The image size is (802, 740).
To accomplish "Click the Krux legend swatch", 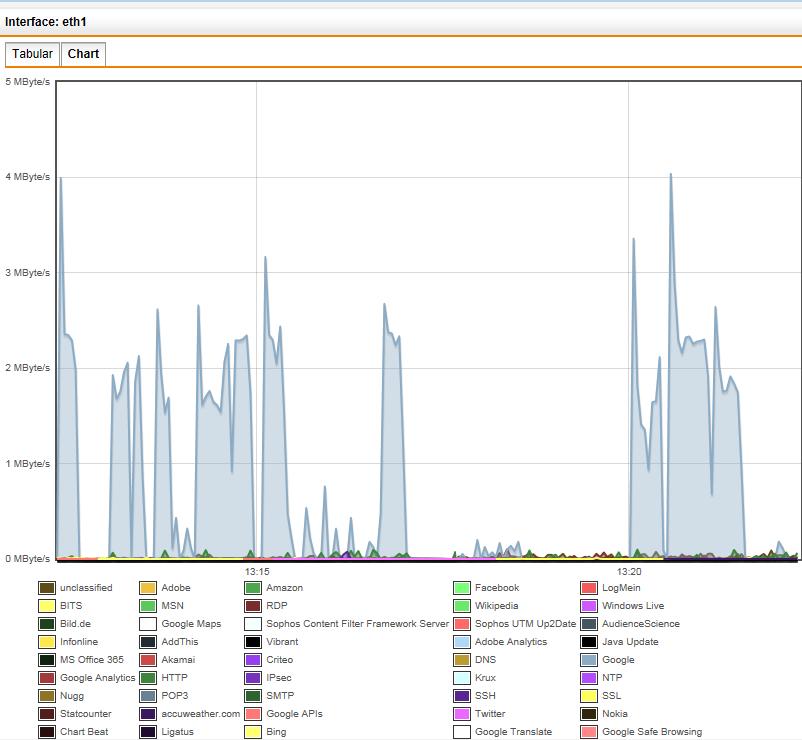I will [x=461, y=678].
